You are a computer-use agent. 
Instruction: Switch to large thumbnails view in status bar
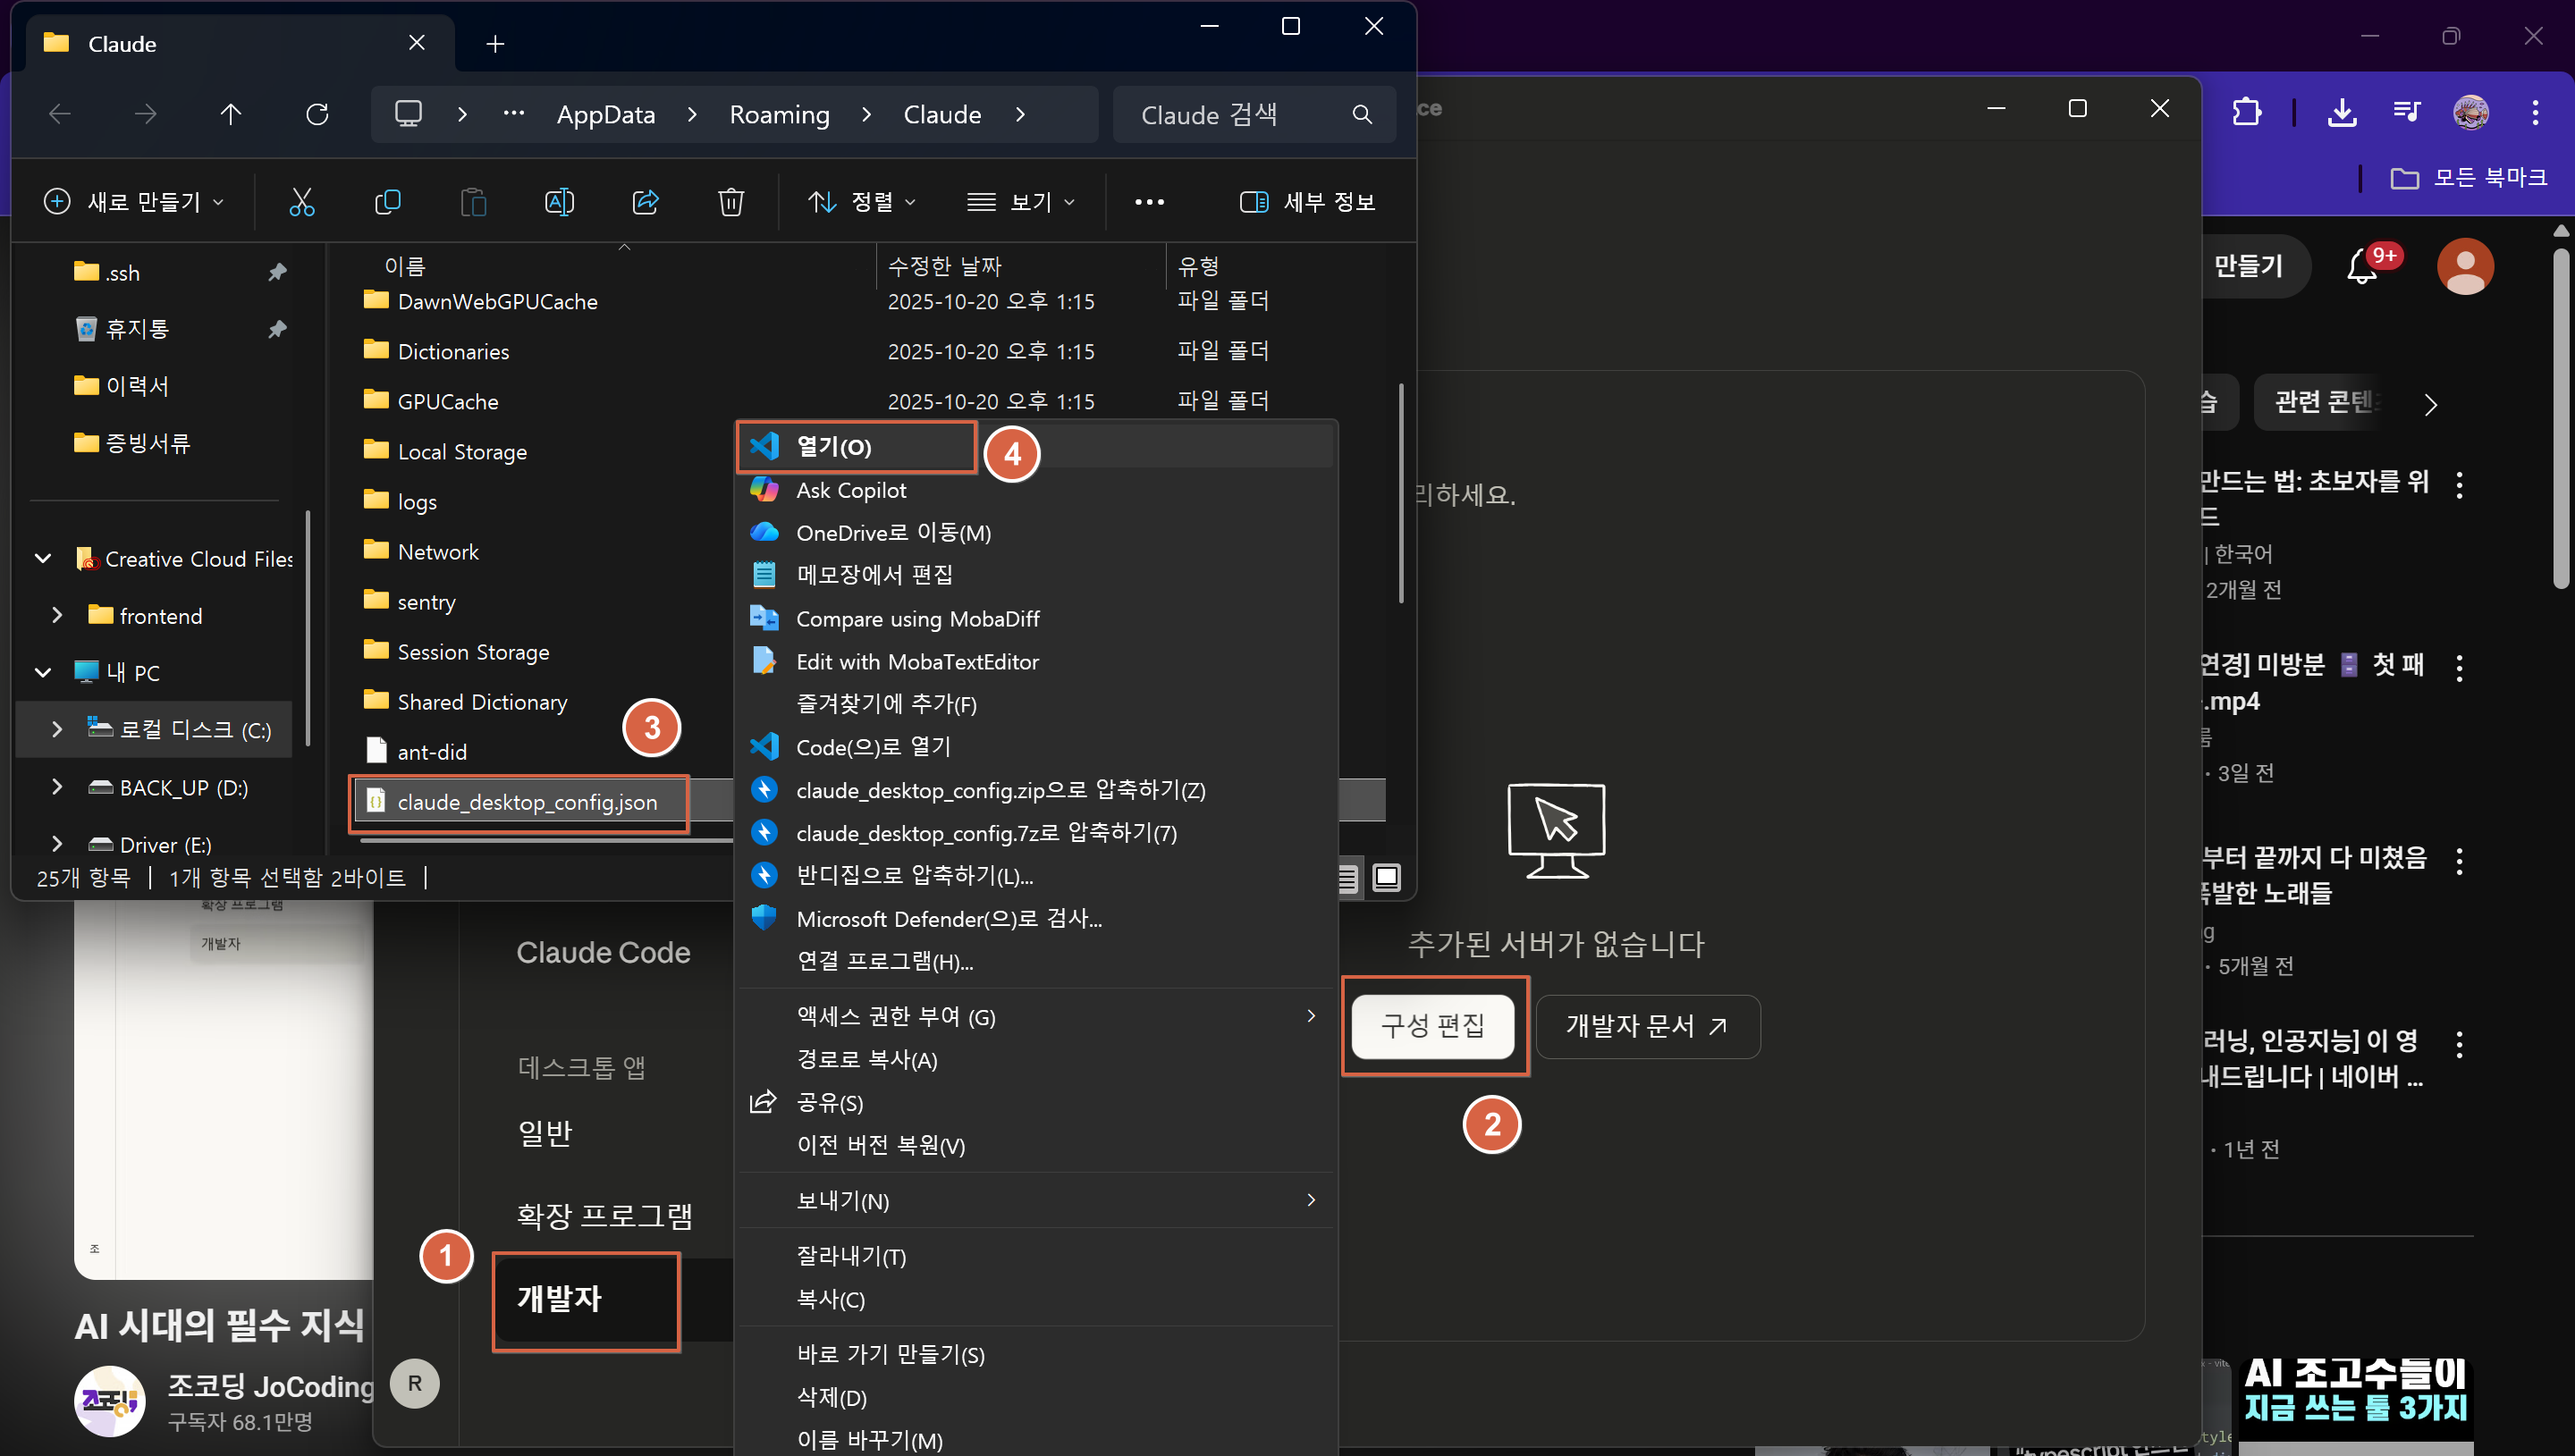pyautogui.click(x=1386, y=877)
